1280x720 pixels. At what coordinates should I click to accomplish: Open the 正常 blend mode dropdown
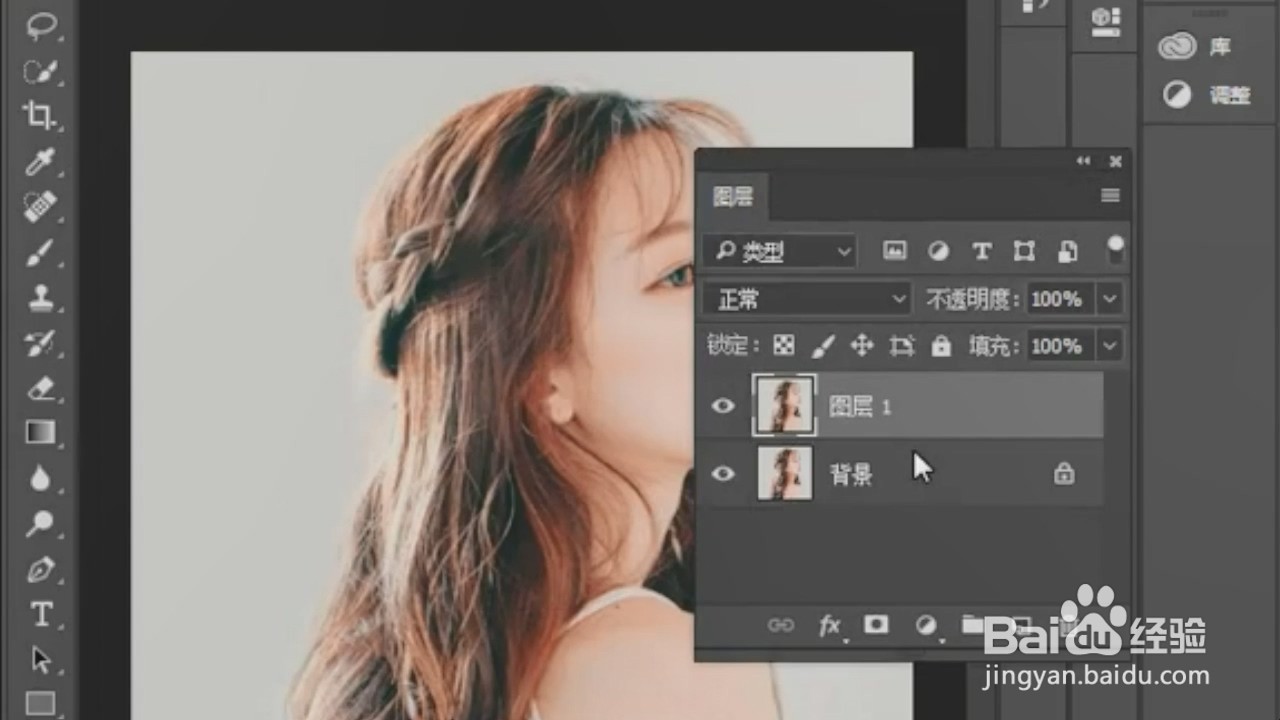[806, 298]
